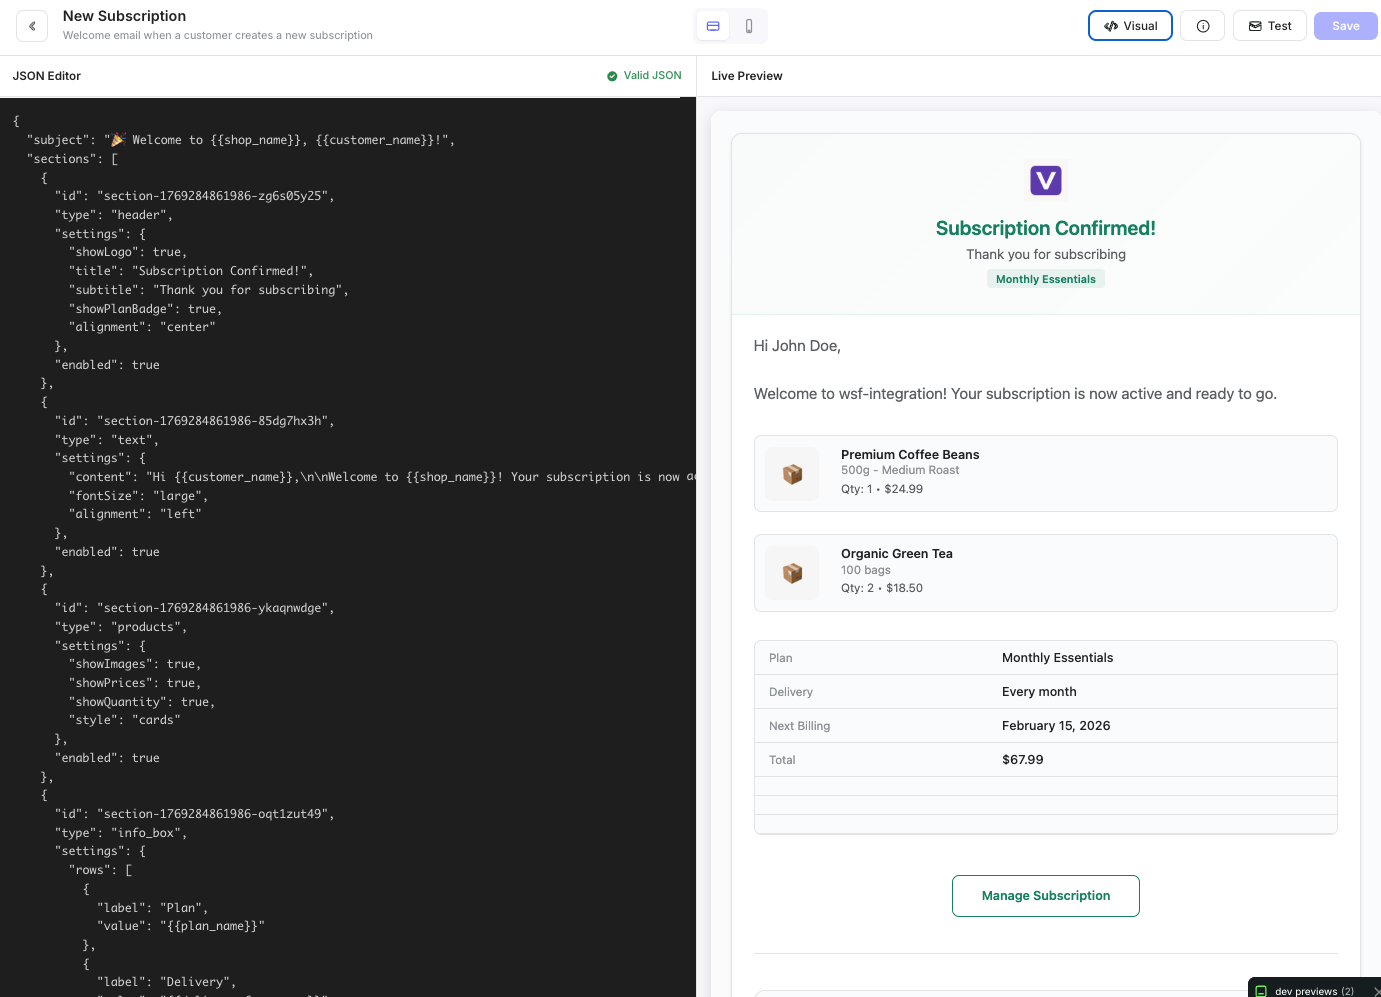The height and width of the screenshot is (997, 1381).
Task: Click the "alignment": "center" line
Action: click(x=142, y=327)
